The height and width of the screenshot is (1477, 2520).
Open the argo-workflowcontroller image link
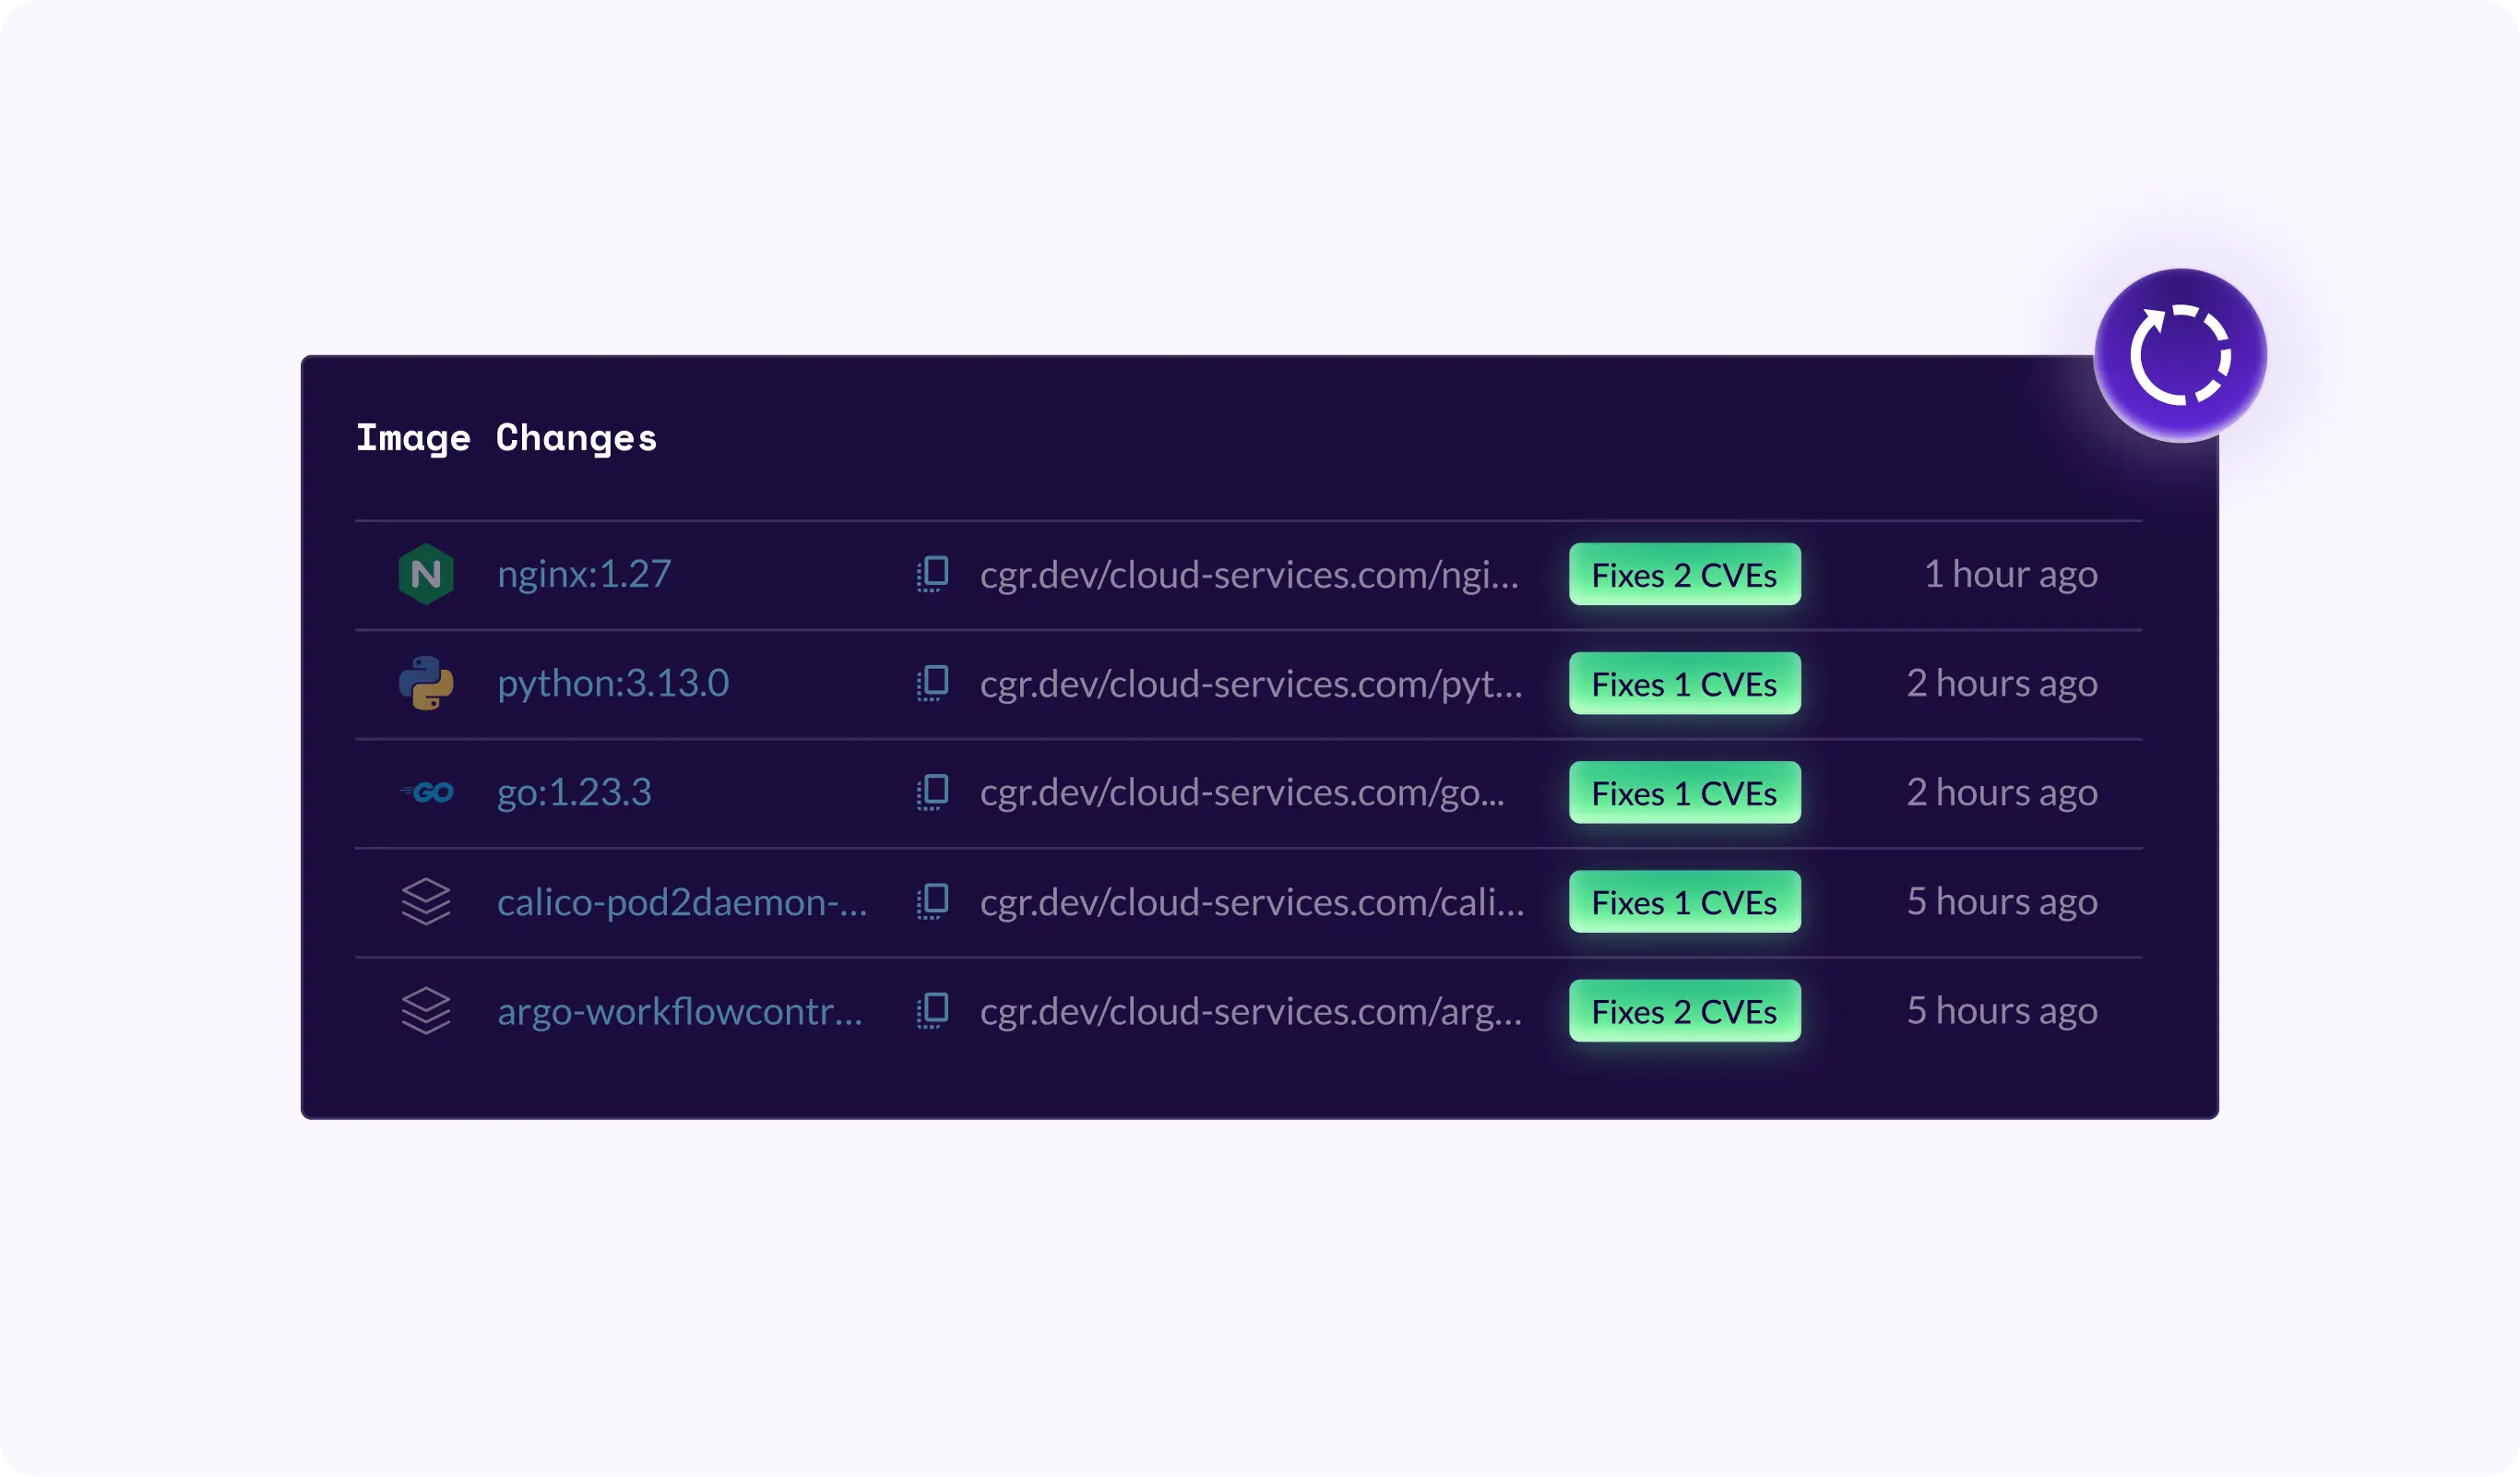[x=680, y=1011]
